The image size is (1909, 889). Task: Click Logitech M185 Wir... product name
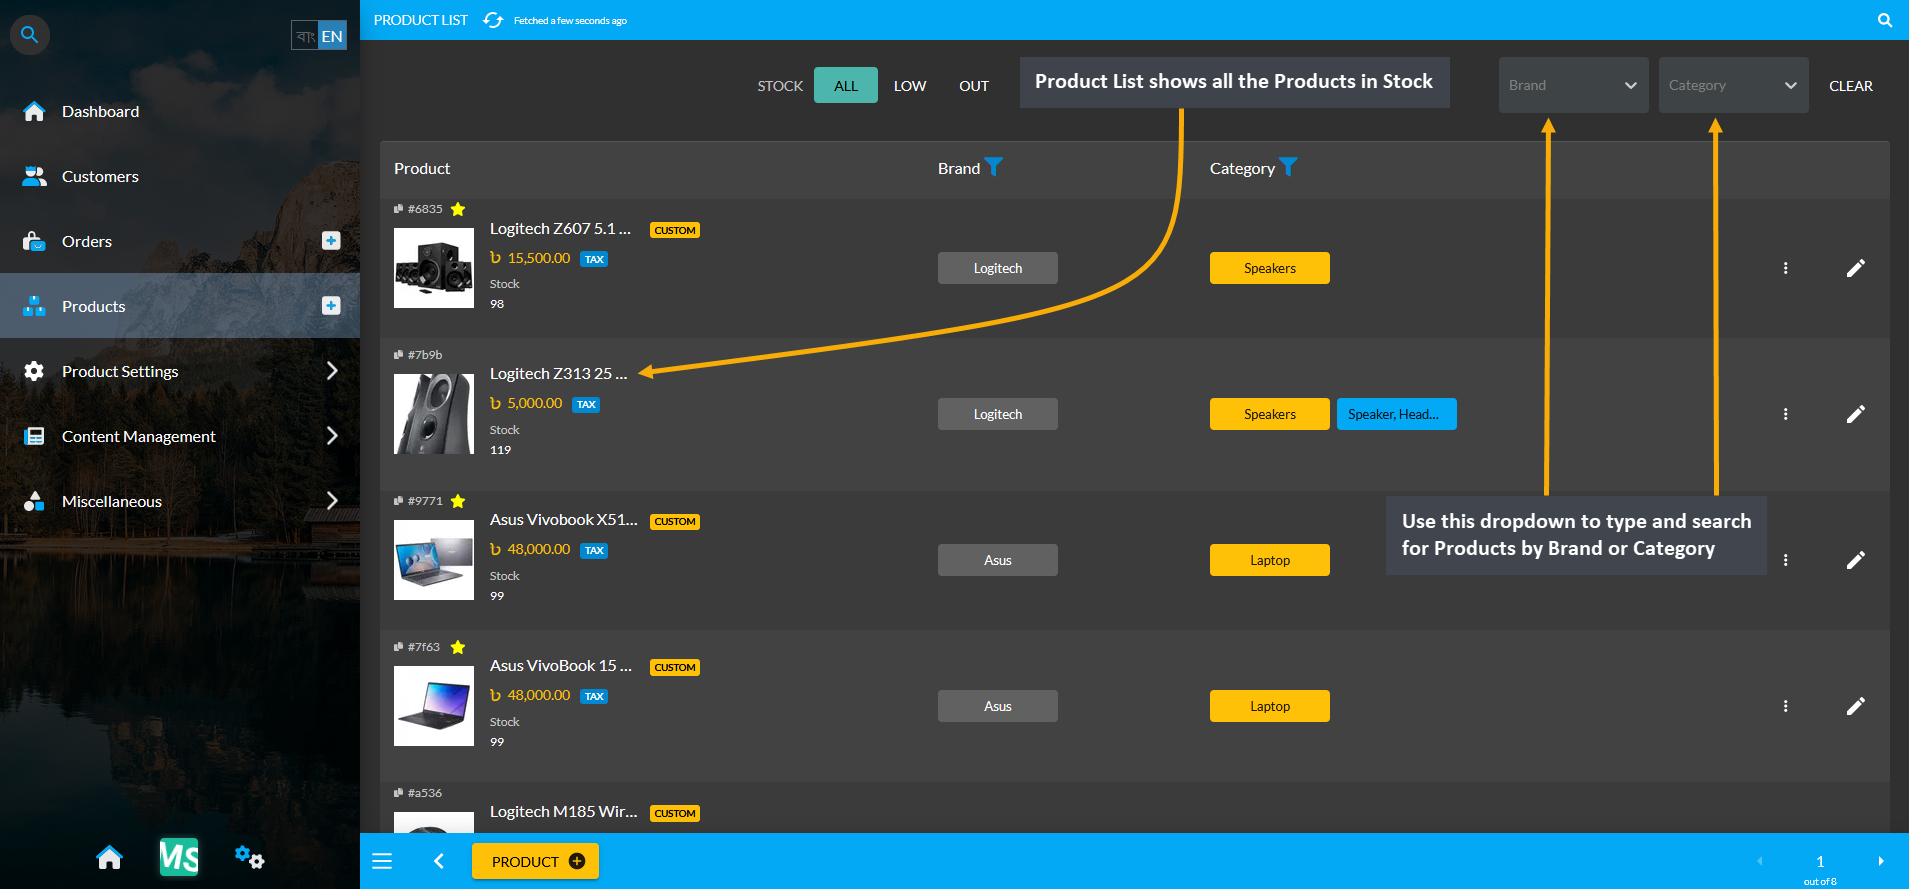coord(563,811)
